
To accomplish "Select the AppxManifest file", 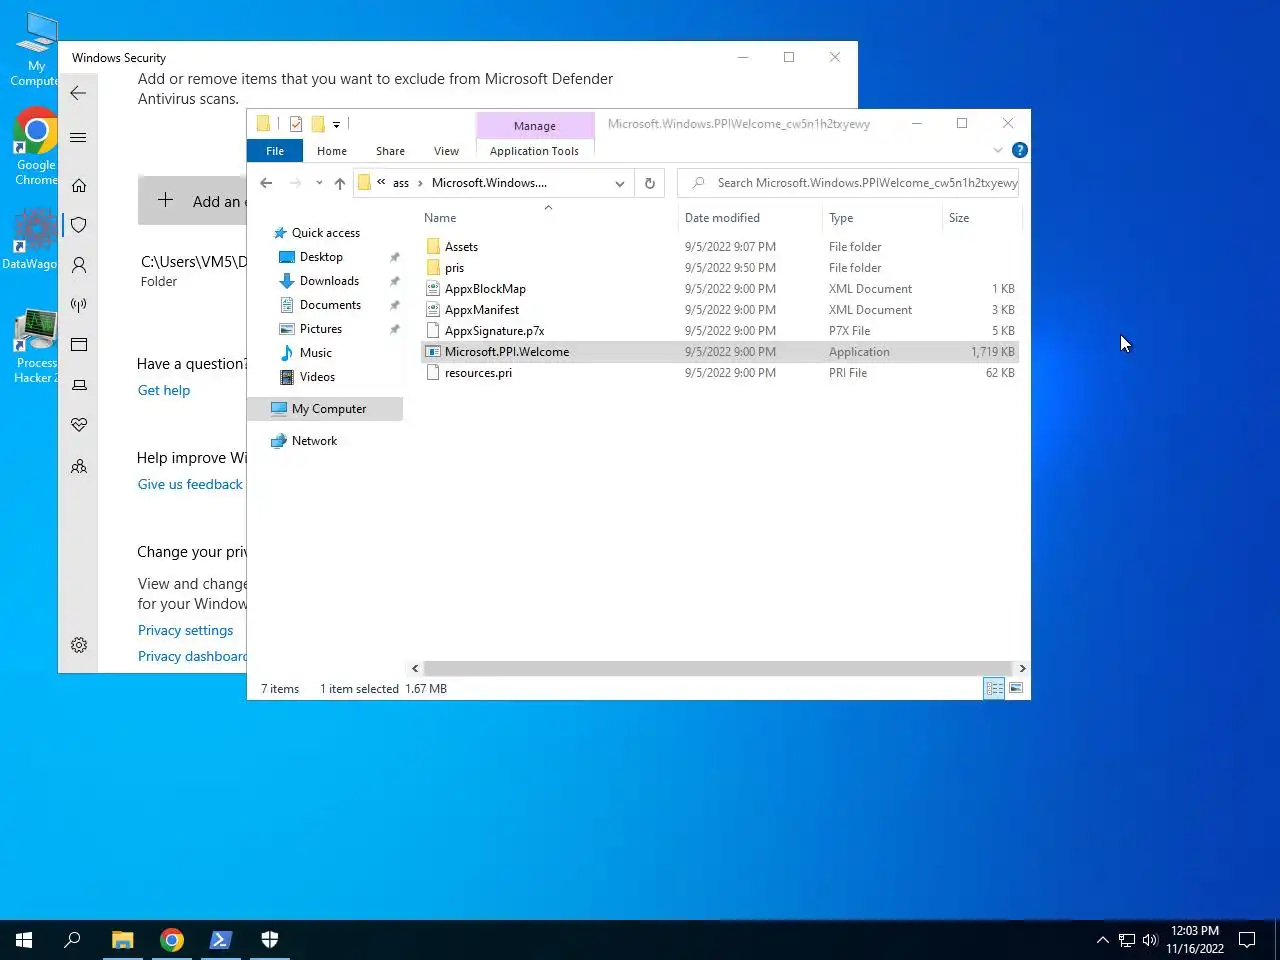I will pos(482,310).
